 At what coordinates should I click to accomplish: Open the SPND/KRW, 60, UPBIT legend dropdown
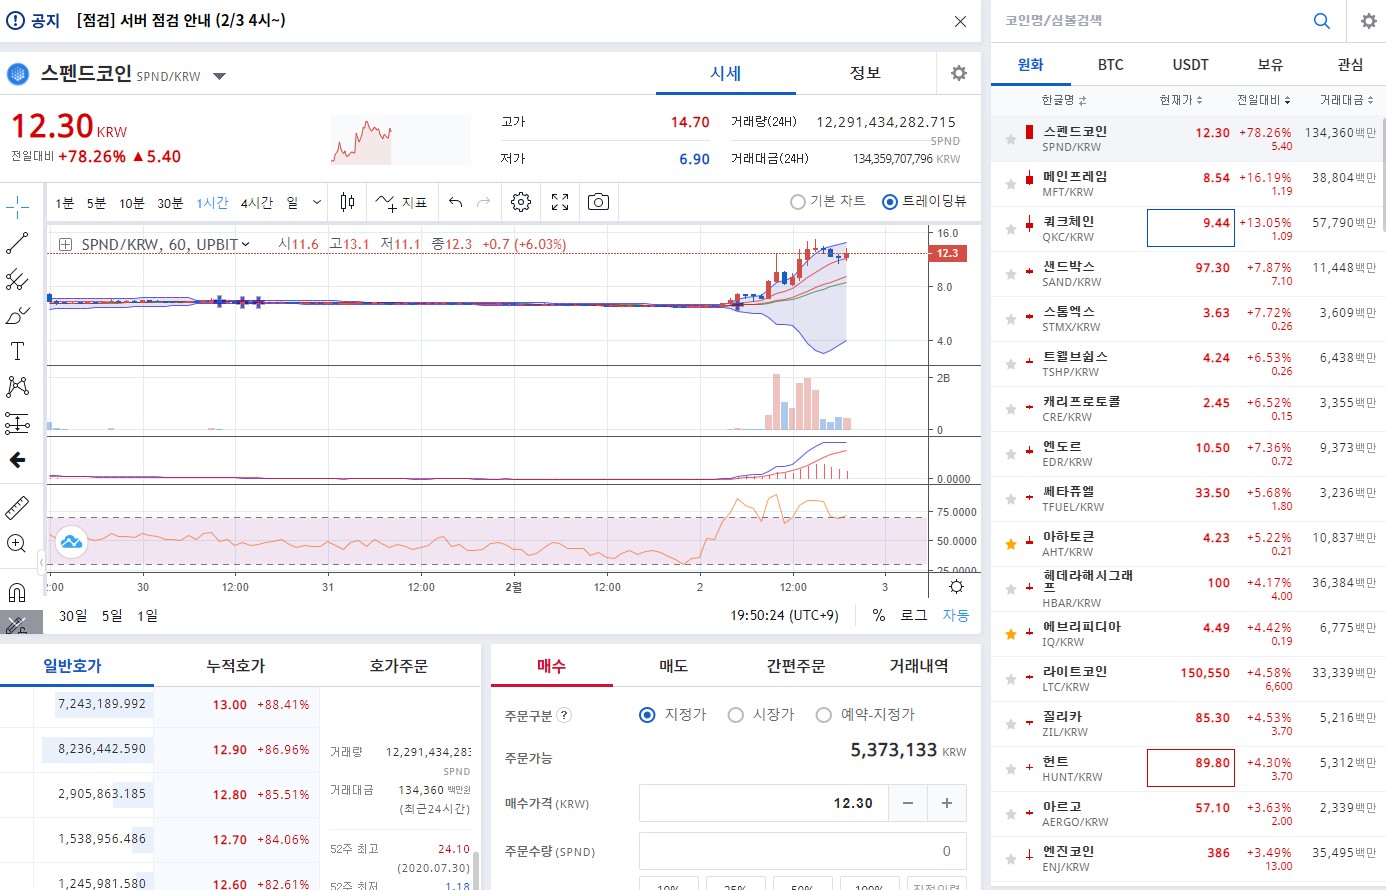(245, 244)
